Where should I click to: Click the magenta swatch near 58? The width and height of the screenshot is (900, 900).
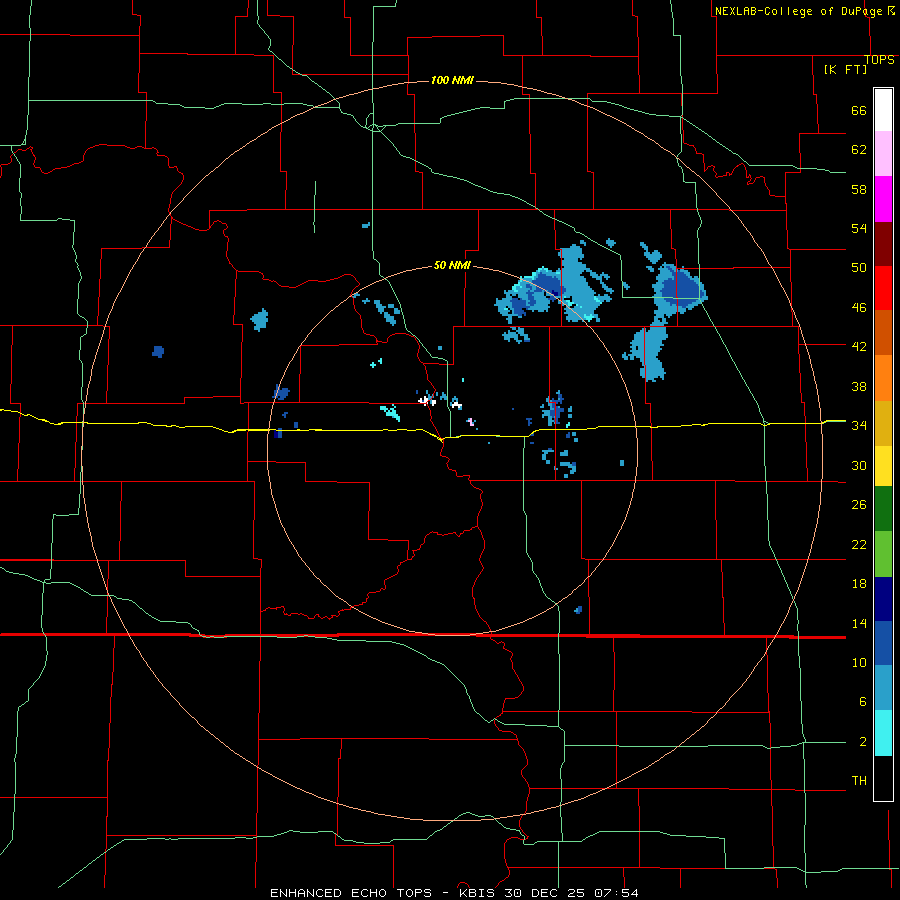[883, 199]
